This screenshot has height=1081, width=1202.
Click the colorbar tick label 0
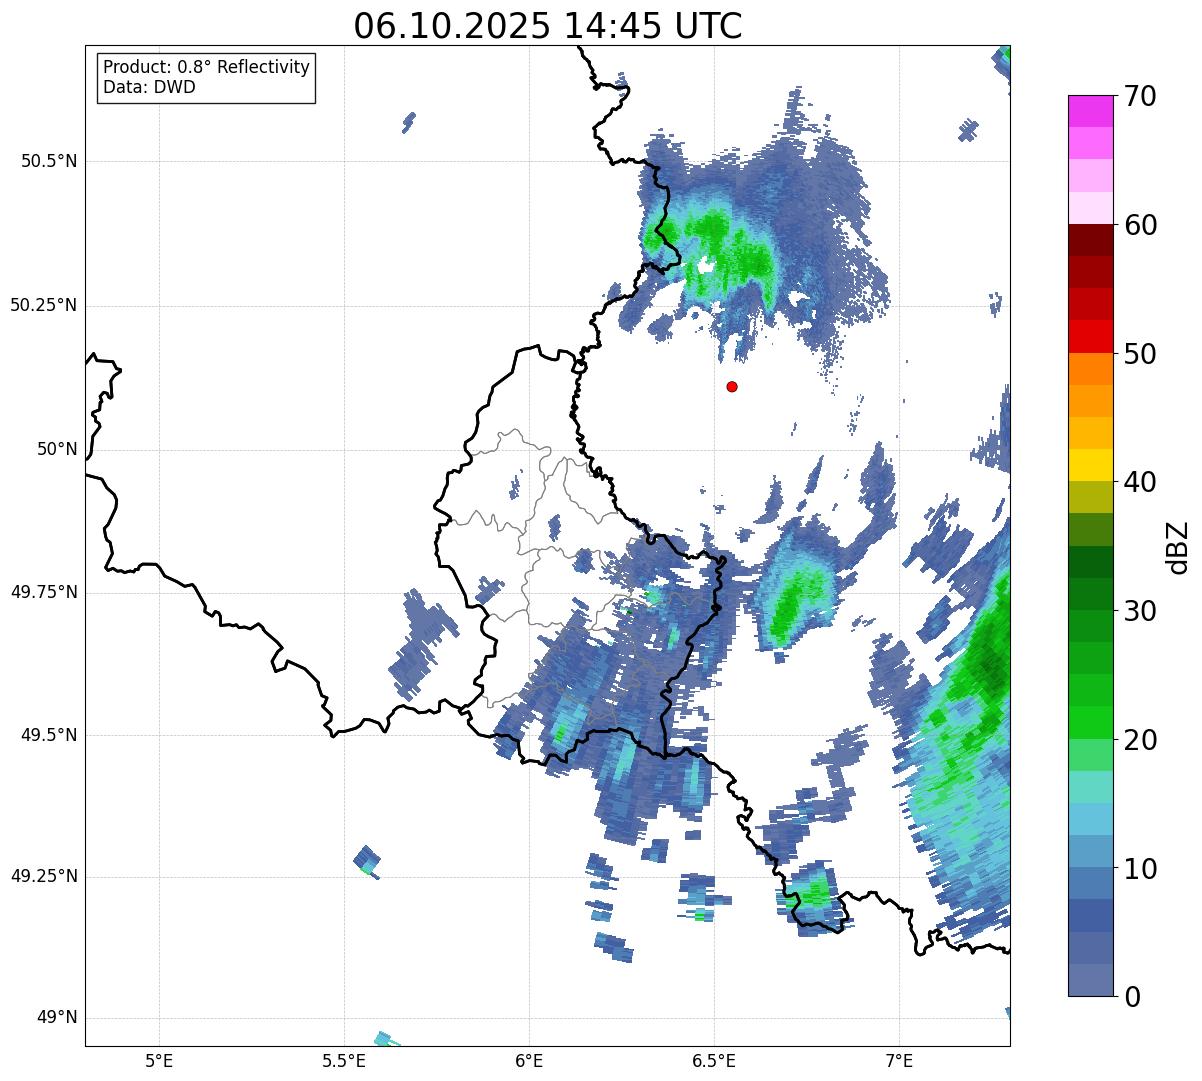(x=1132, y=997)
